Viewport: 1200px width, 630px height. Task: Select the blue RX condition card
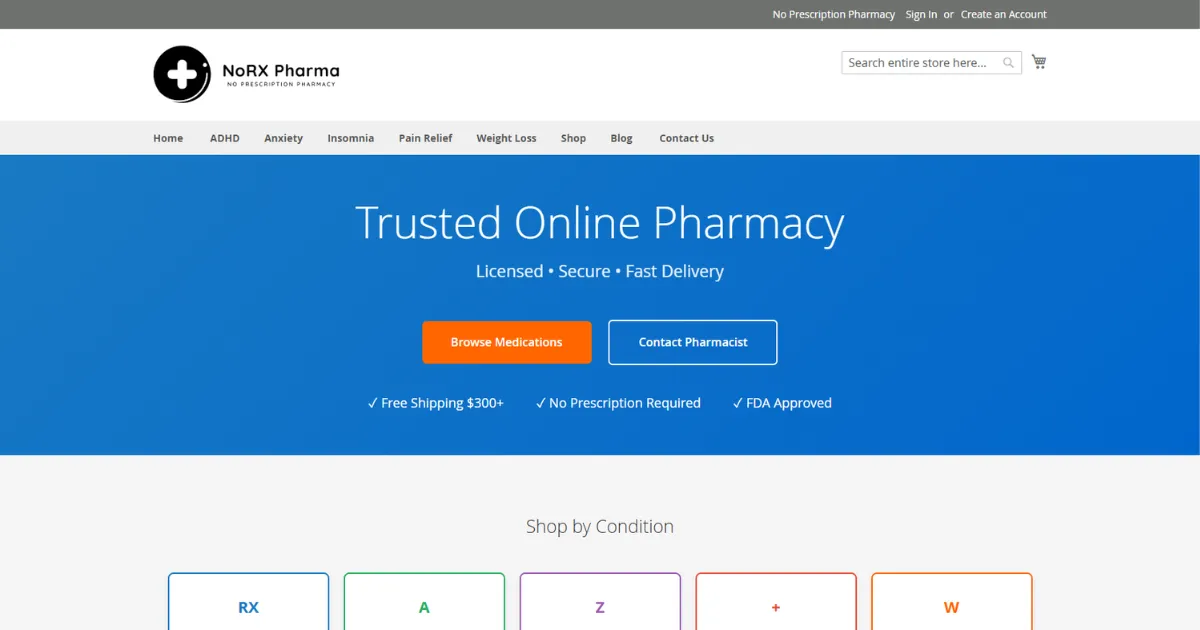pos(248,603)
